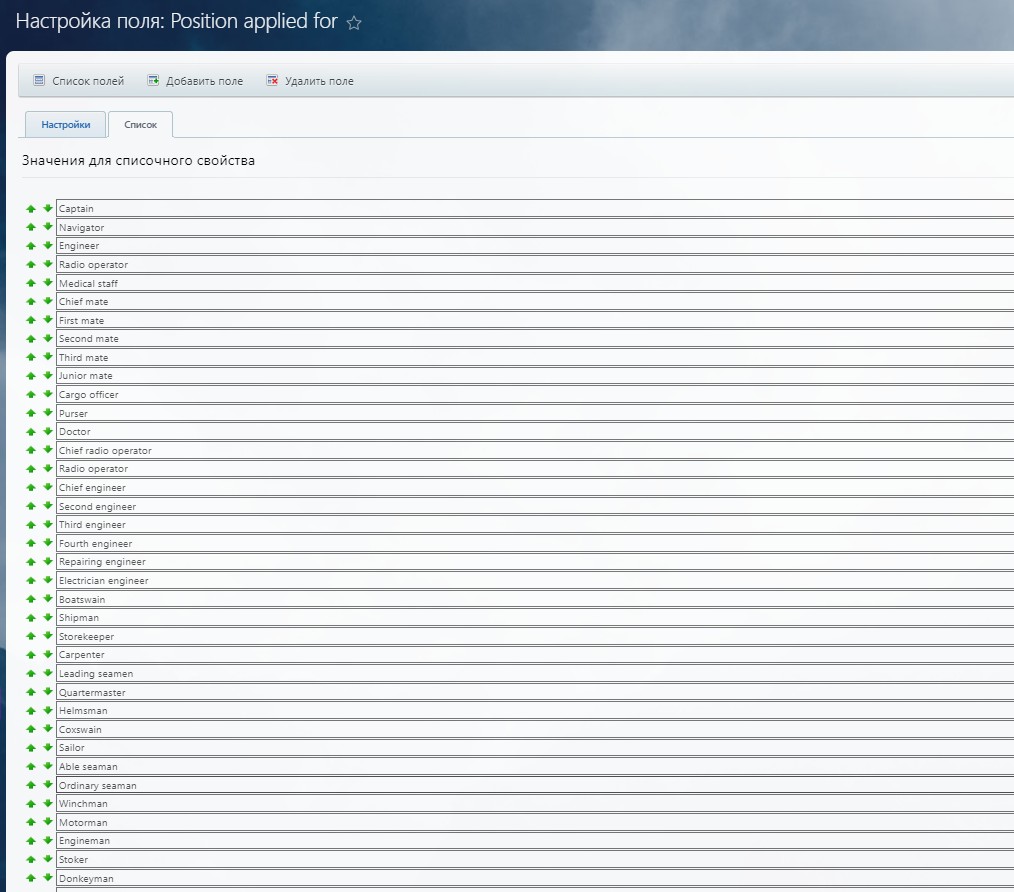Edit the Chief radio operator value field
This screenshot has height=892, width=1014.
coord(535,450)
